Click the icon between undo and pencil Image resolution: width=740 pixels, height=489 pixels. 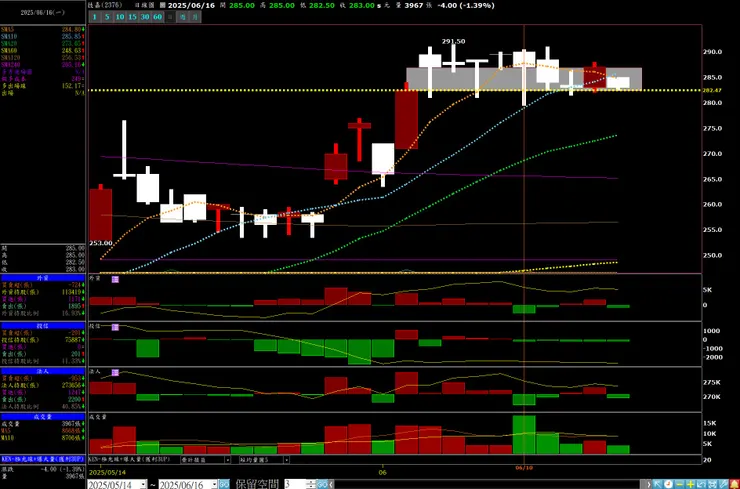tap(712, 484)
